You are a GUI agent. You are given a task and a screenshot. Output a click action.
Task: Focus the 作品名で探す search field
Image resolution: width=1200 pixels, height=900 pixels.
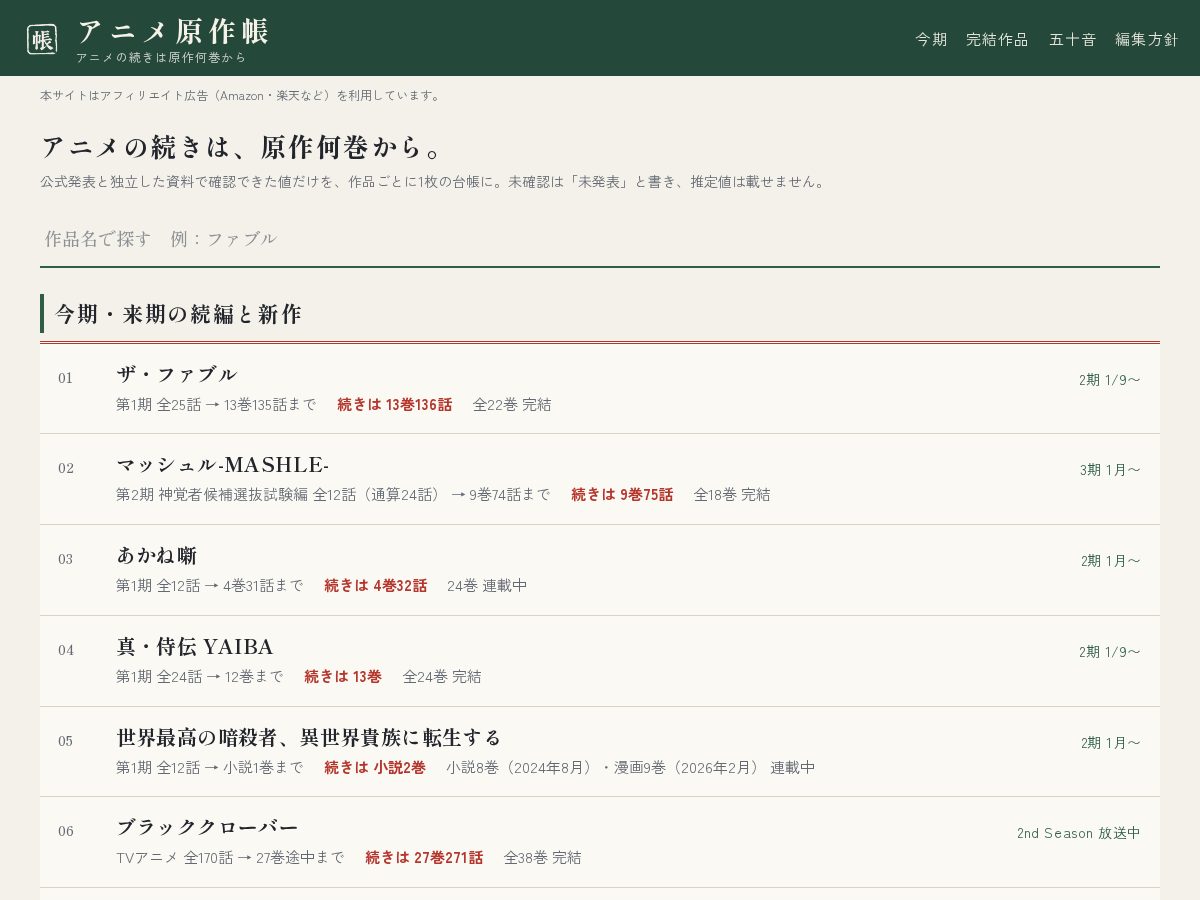[600, 239]
